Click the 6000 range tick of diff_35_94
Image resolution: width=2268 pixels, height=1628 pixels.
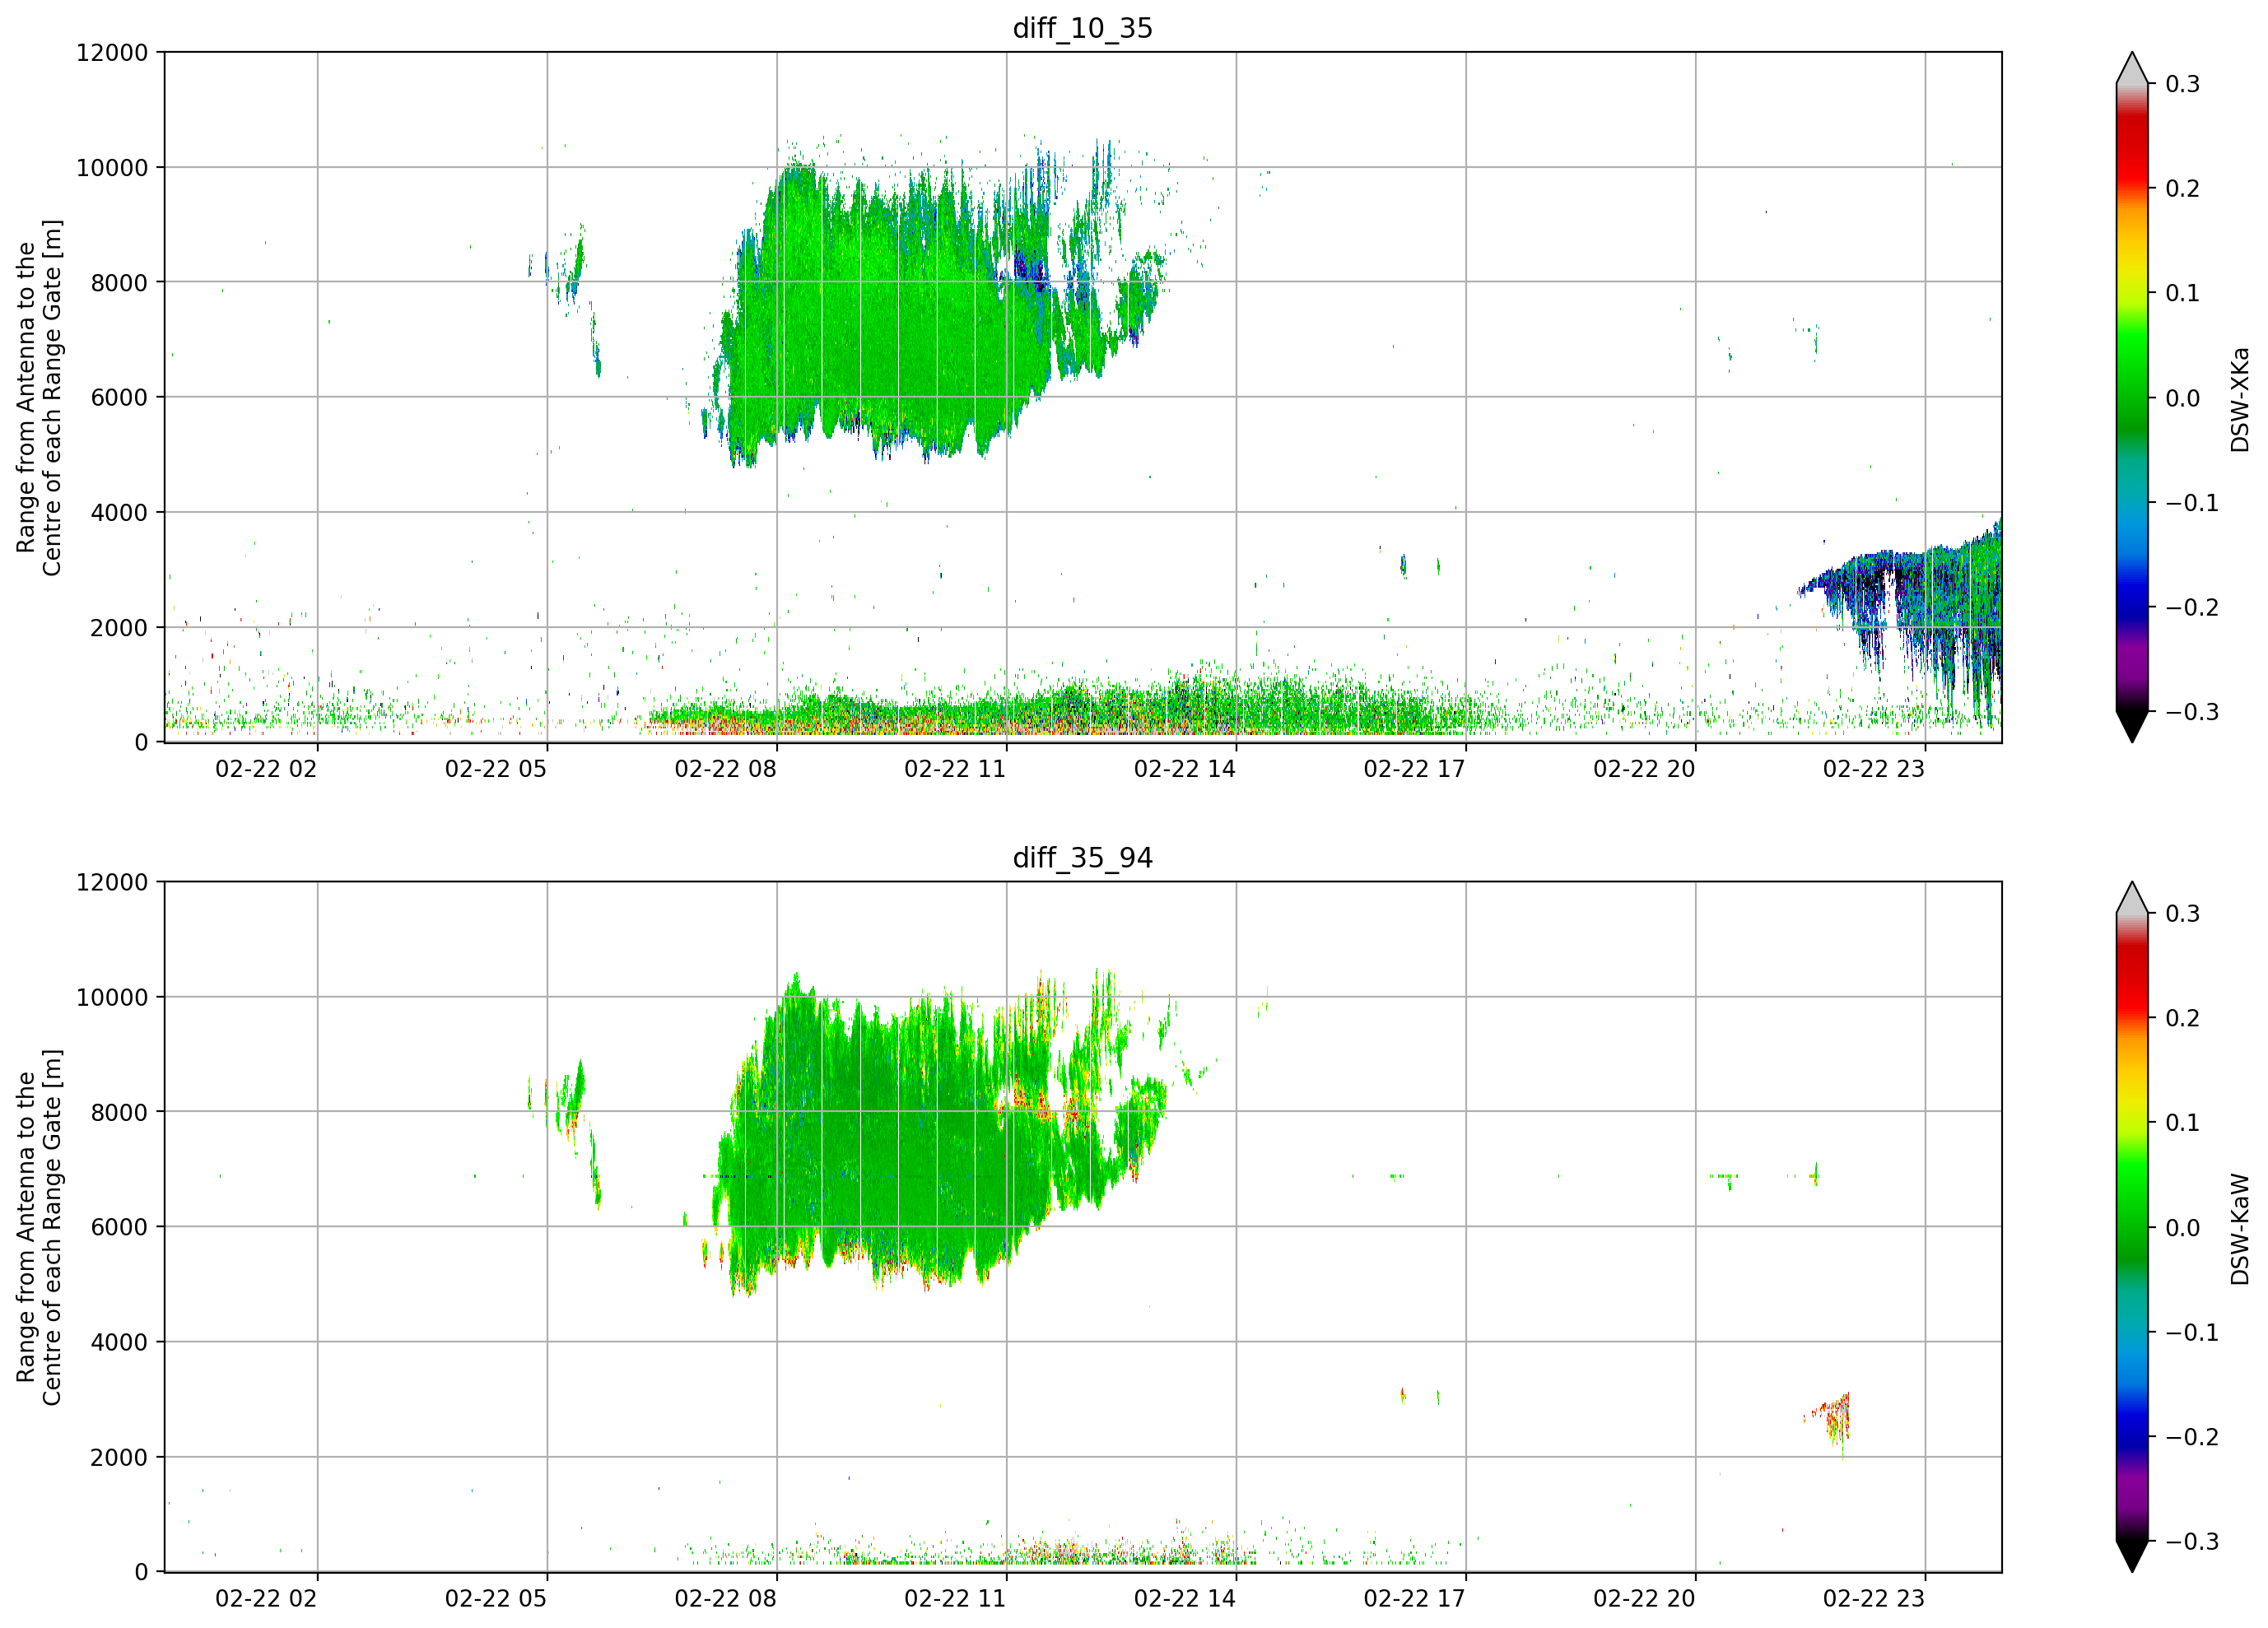[119, 1228]
